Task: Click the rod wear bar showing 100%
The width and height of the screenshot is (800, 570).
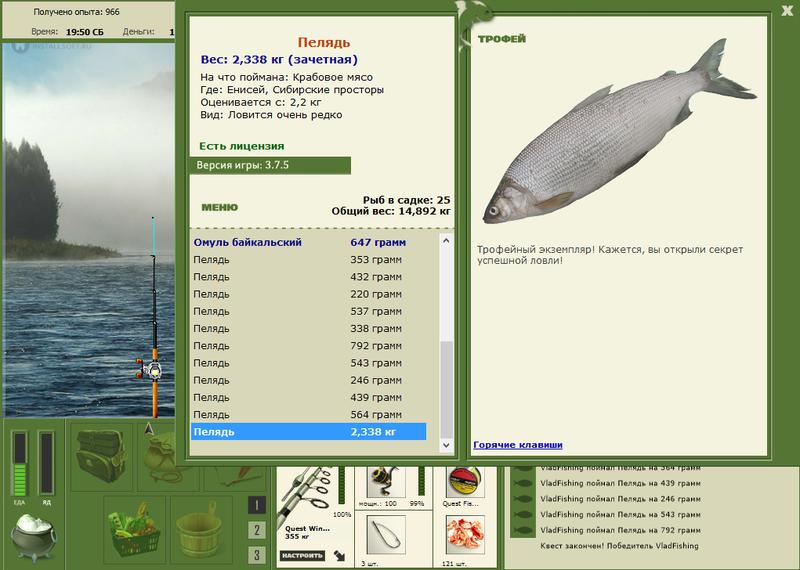Action: point(342,487)
